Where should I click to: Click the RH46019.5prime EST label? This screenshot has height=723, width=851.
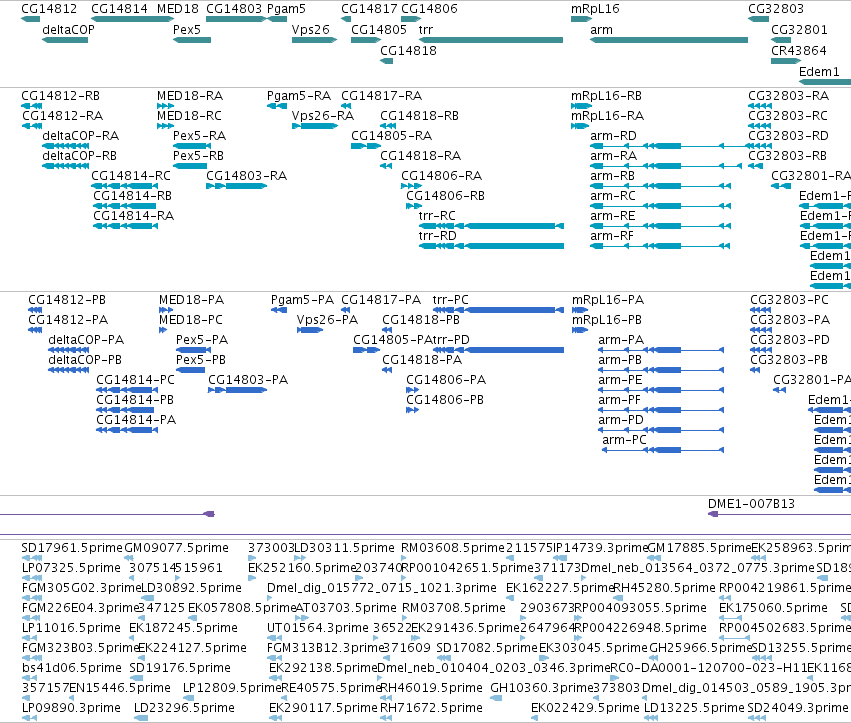point(431,688)
